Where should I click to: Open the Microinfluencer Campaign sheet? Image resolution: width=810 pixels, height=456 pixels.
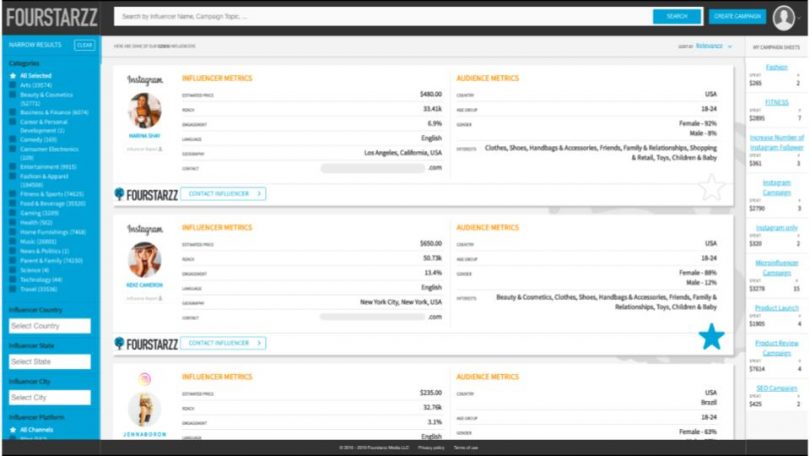click(776, 268)
